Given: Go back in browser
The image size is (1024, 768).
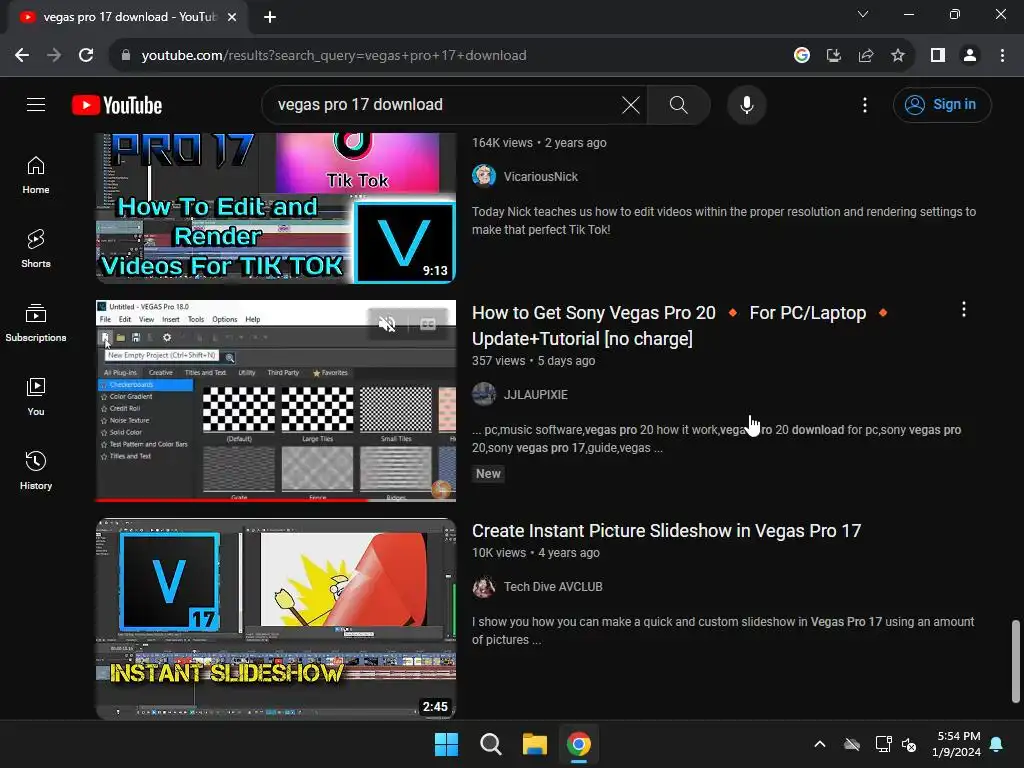Looking at the screenshot, I should point(22,56).
